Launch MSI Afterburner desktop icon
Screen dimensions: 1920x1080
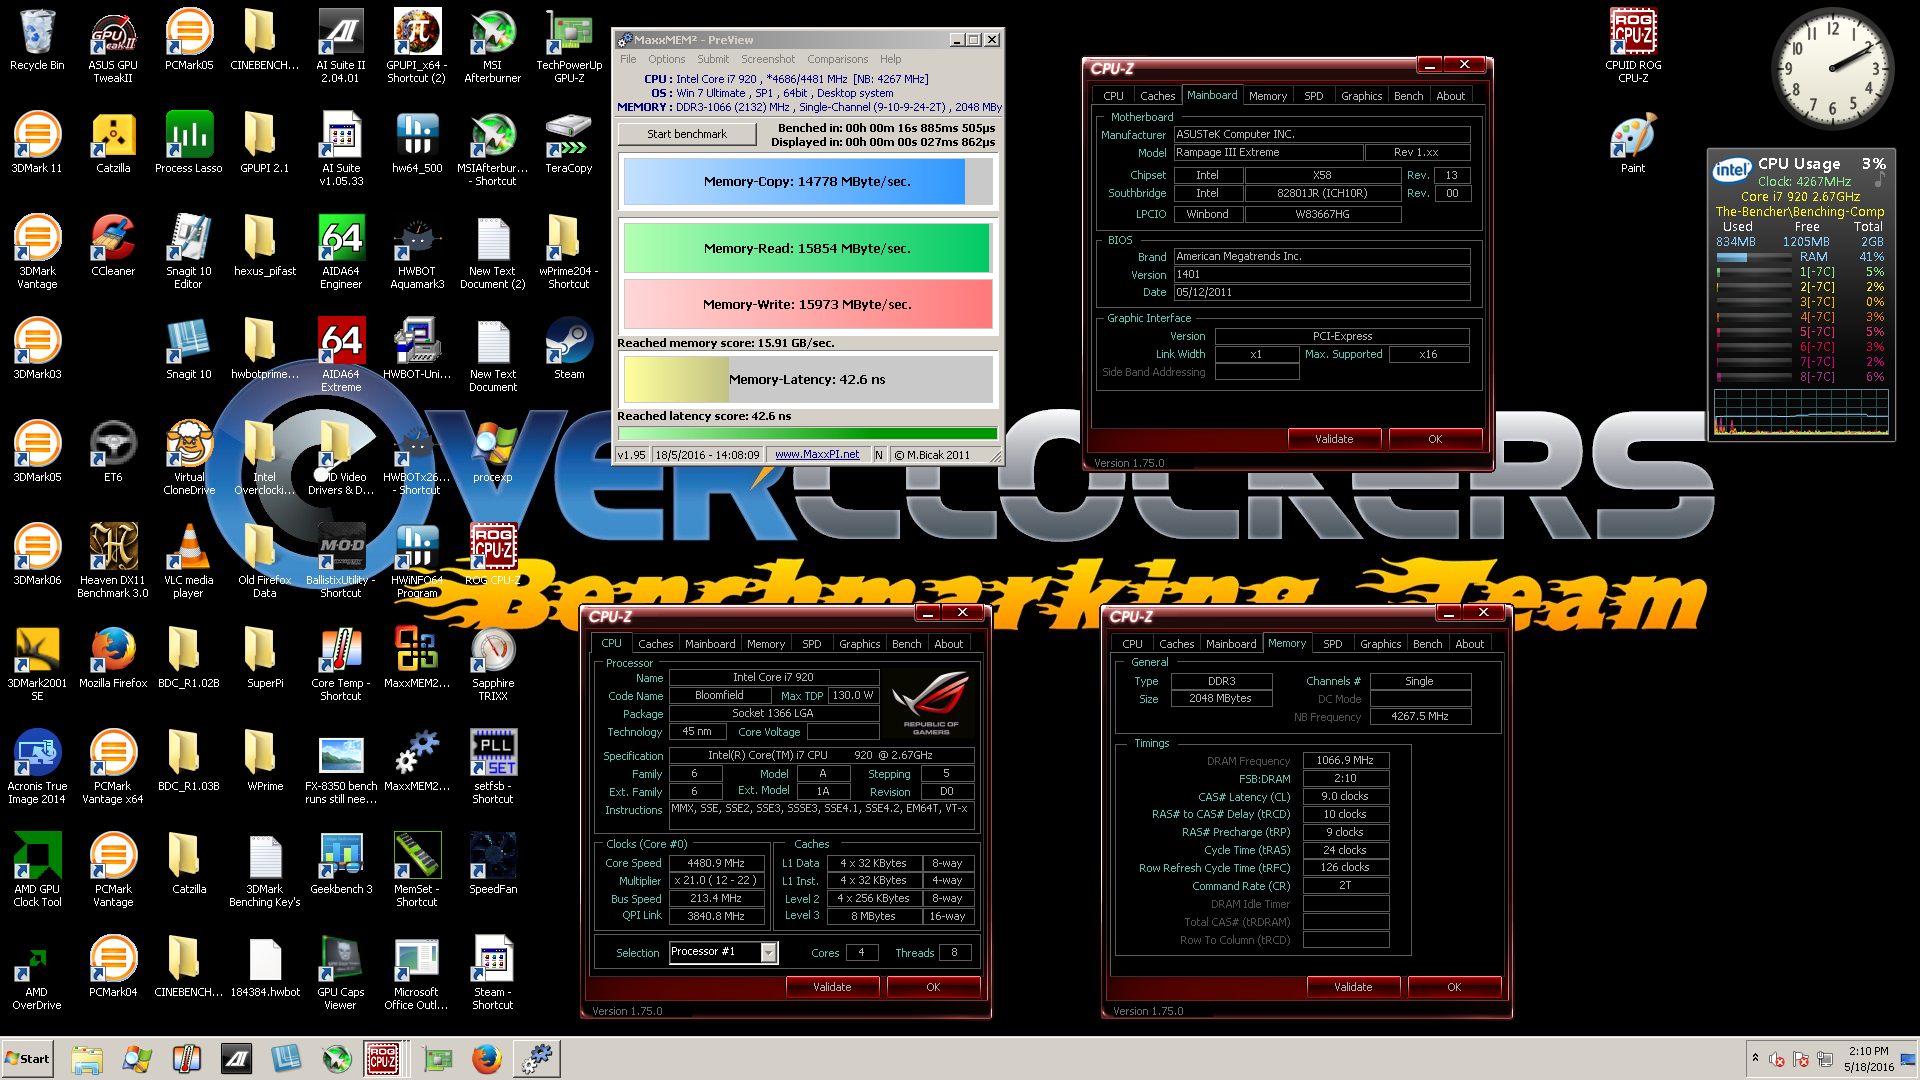(493, 46)
